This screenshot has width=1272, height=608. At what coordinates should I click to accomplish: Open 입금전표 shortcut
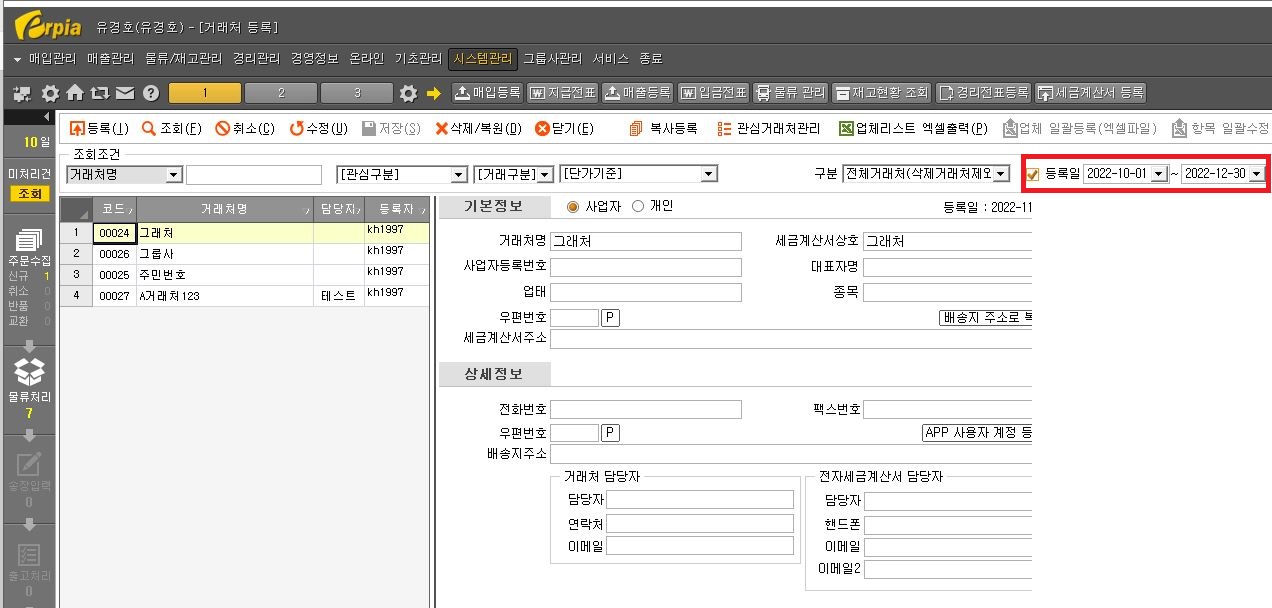click(713, 93)
